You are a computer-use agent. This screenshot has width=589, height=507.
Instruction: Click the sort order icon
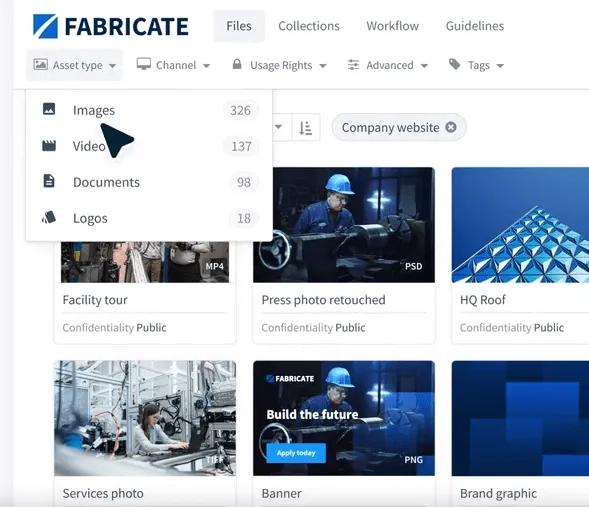point(305,128)
